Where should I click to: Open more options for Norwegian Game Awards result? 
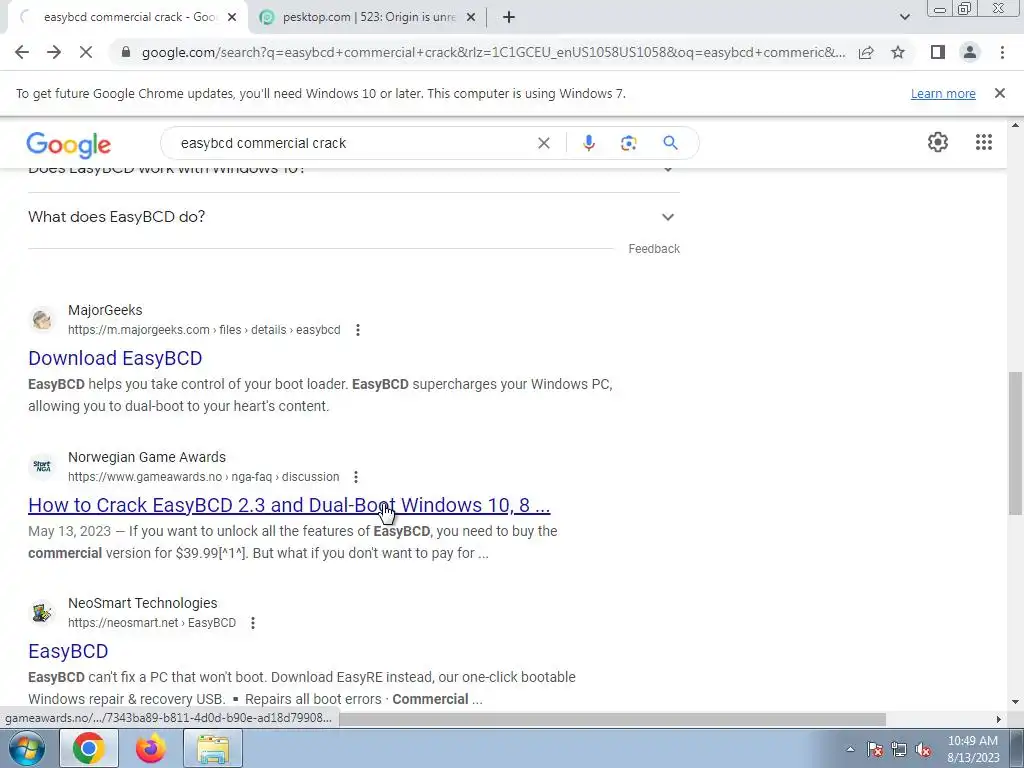(x=355, y=477)
